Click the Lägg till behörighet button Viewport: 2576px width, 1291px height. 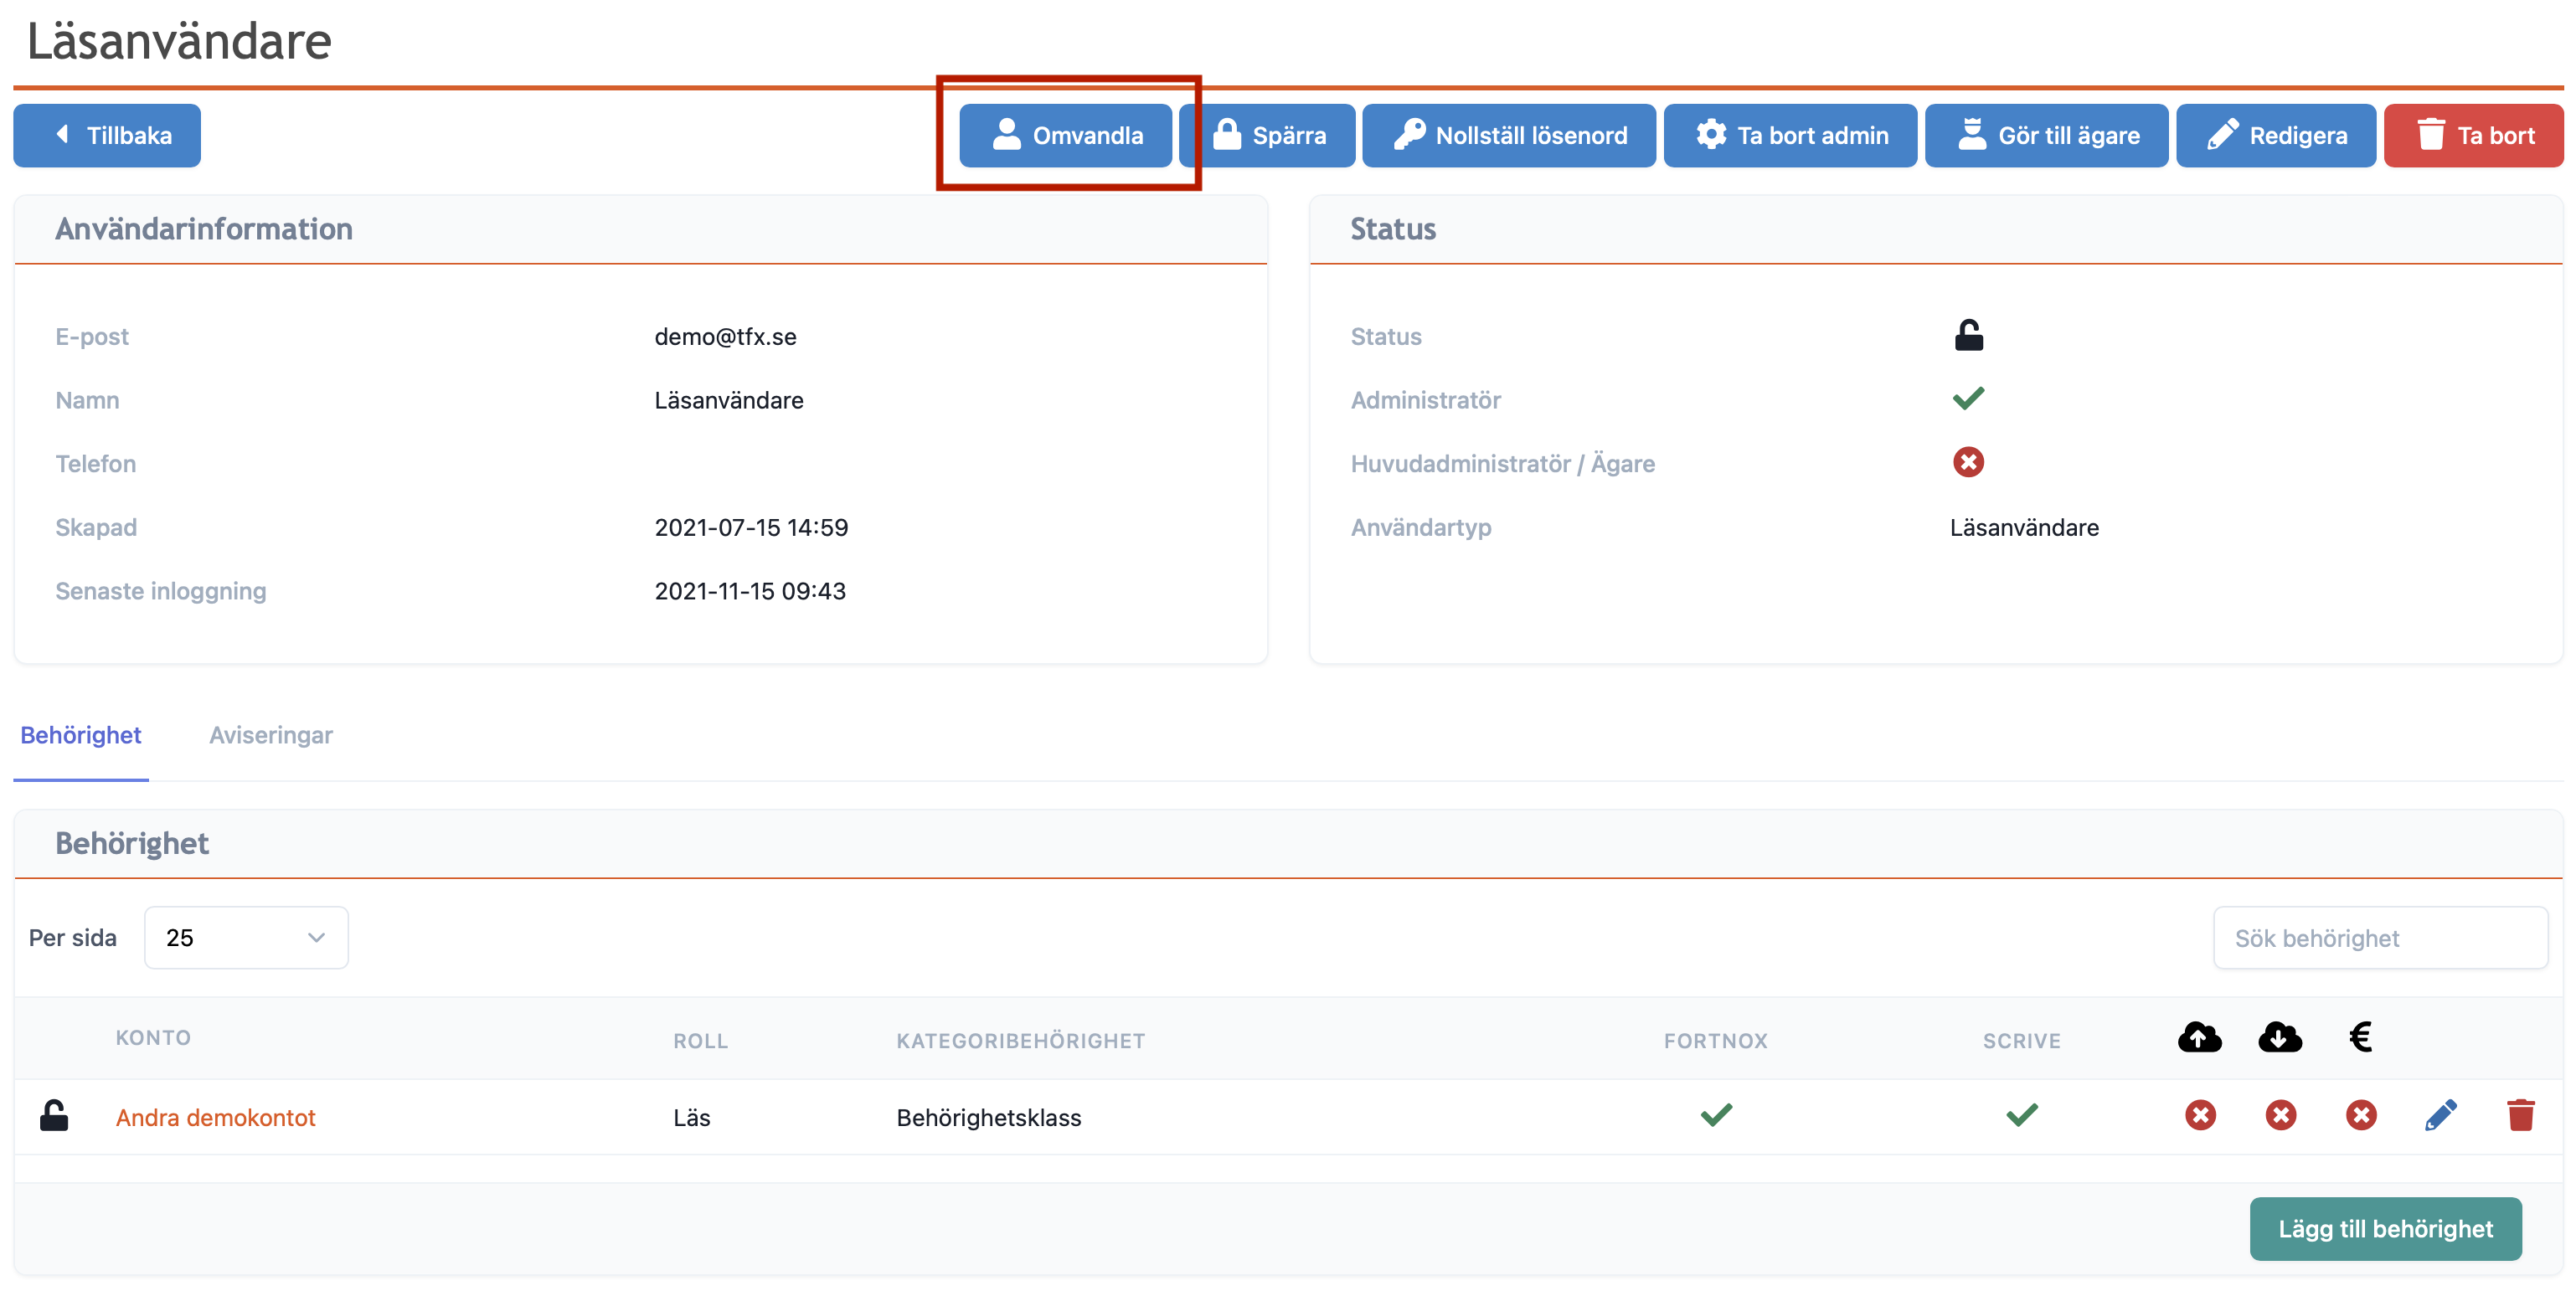point(2384,1229)
